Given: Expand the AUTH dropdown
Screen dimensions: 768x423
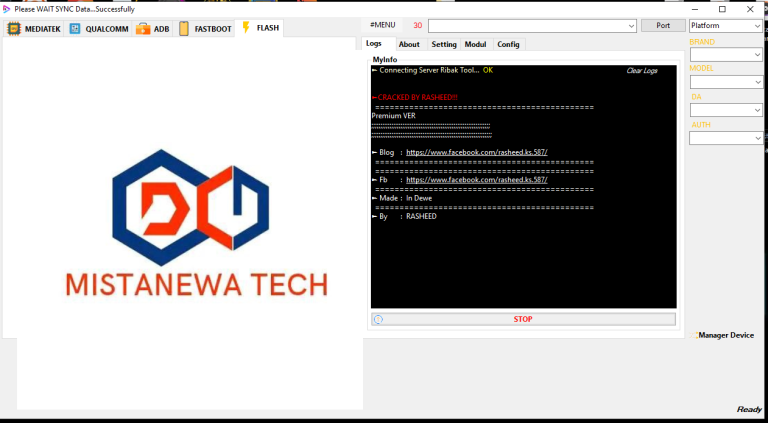Looking at the screenshot, I should [726, 138].
